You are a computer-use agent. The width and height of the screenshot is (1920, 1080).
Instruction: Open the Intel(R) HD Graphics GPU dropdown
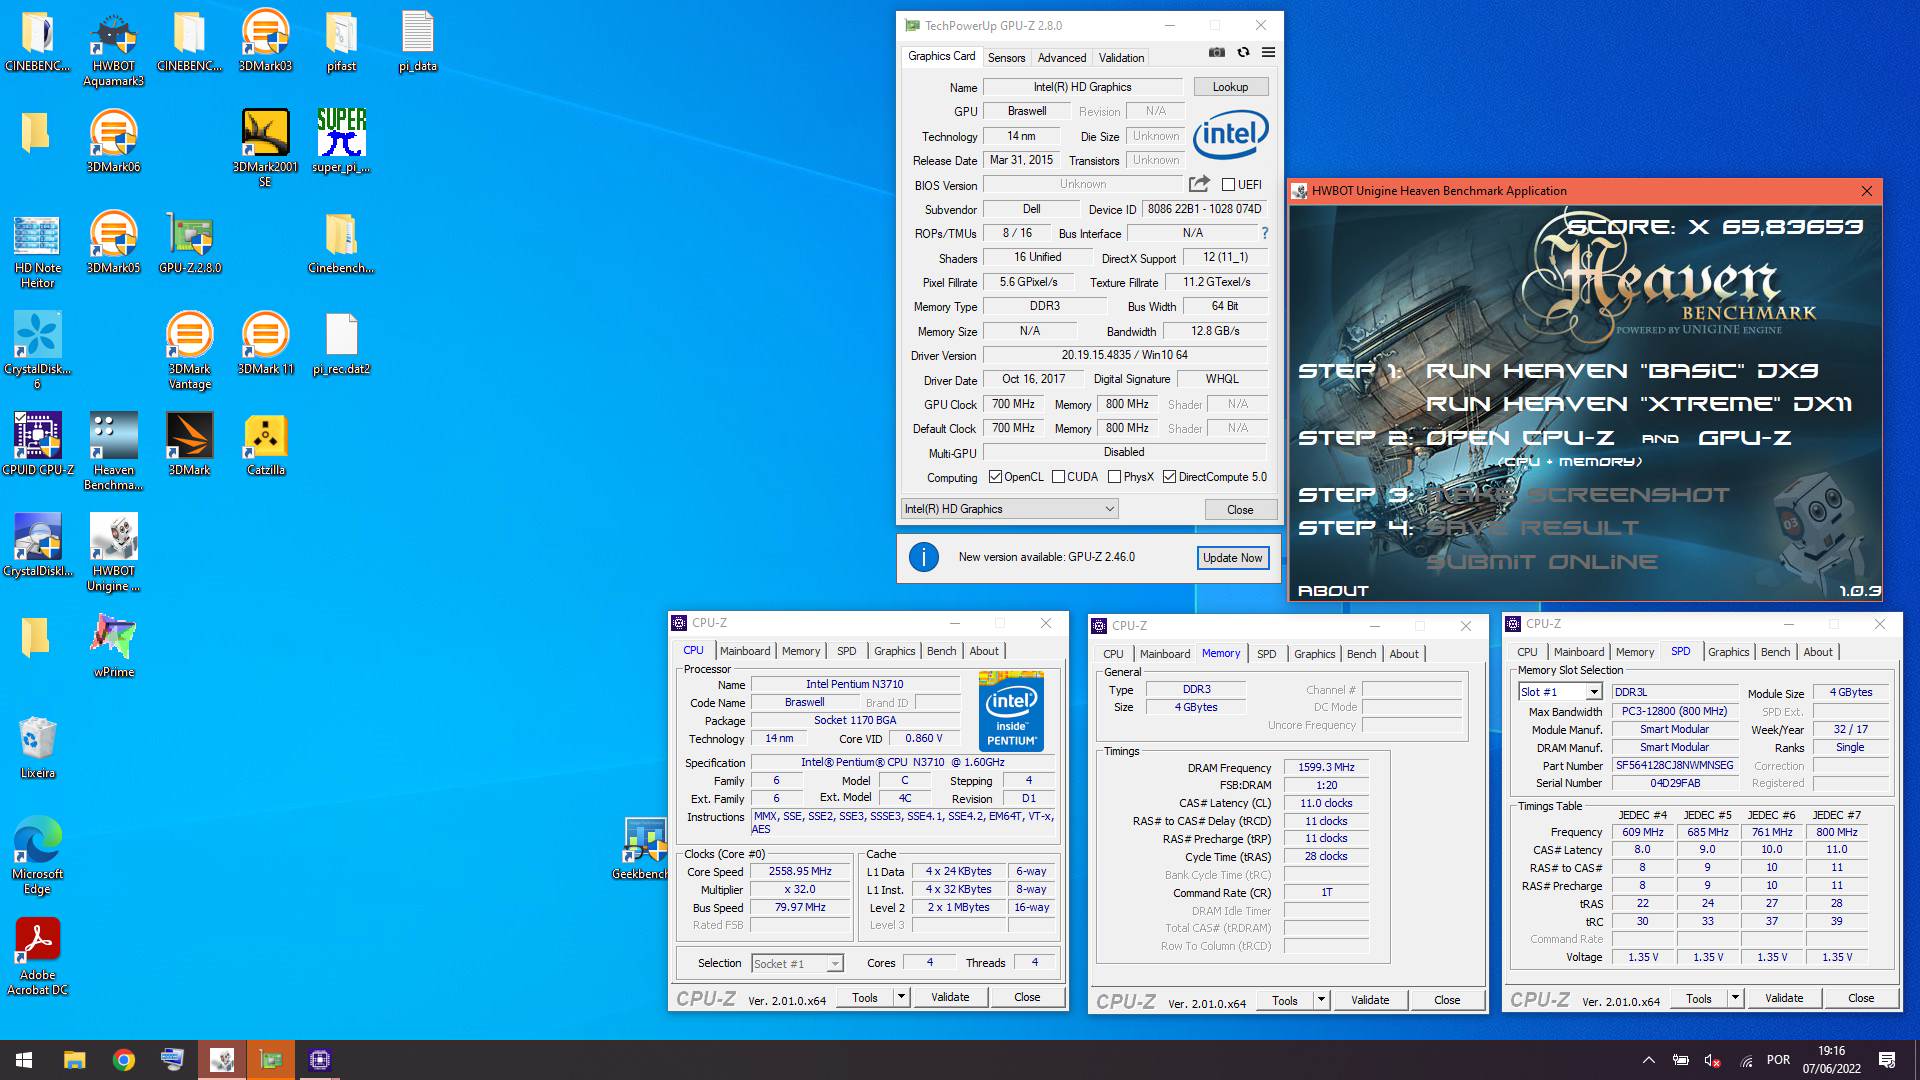[1009, 509]
